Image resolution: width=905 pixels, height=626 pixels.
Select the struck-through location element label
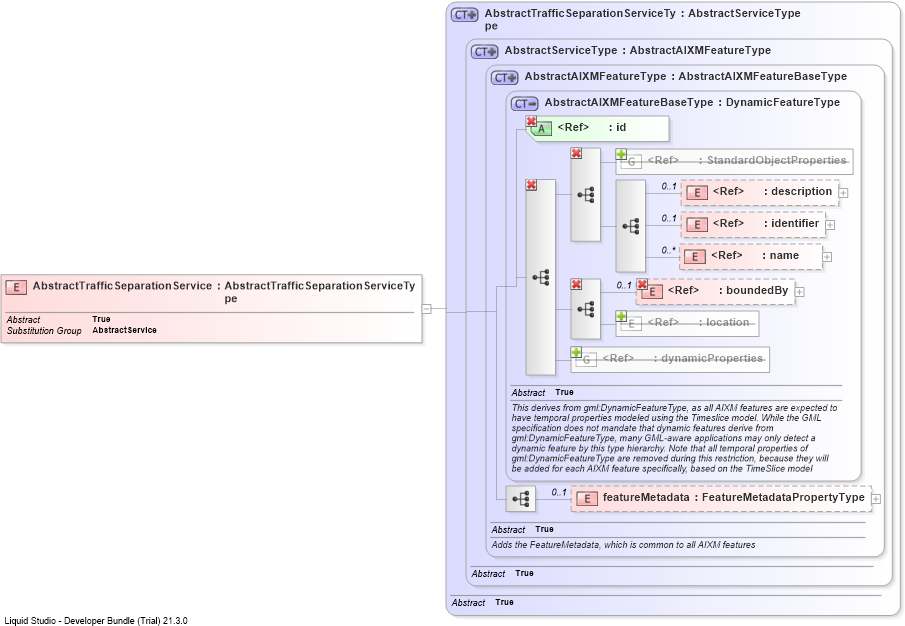(698, 323)
